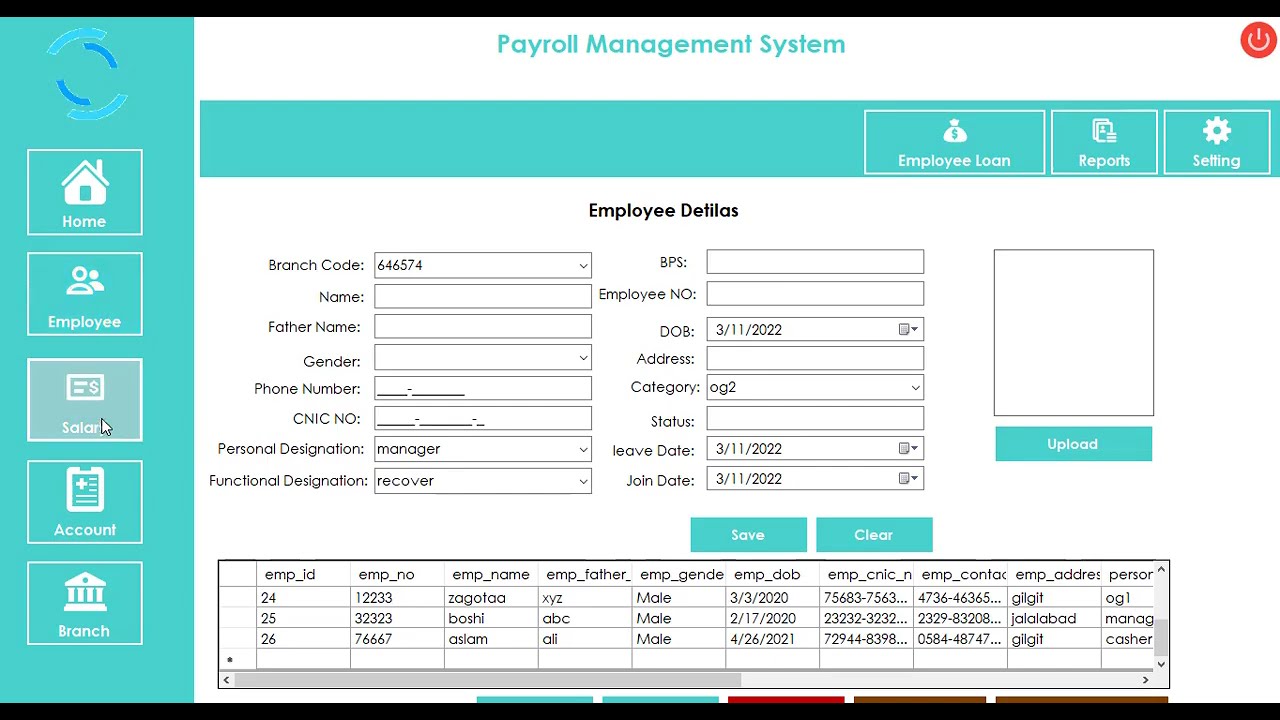Open the Setting page

(x=1216, y=142)
